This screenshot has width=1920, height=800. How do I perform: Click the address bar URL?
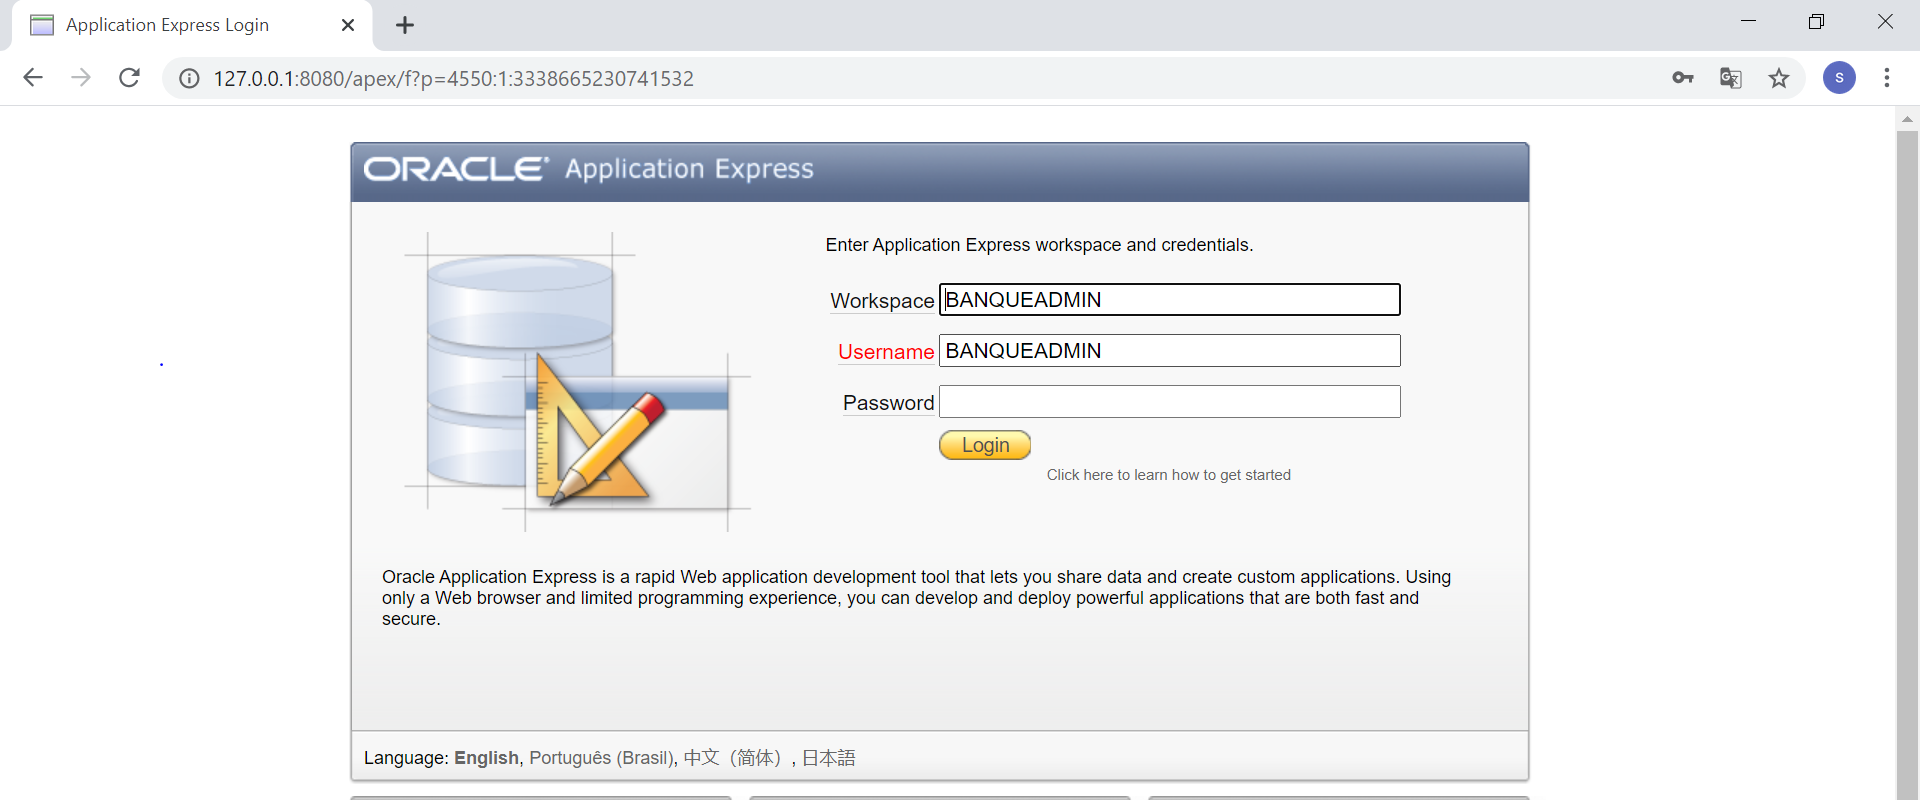pyautogui.click(x=453, y=78)
